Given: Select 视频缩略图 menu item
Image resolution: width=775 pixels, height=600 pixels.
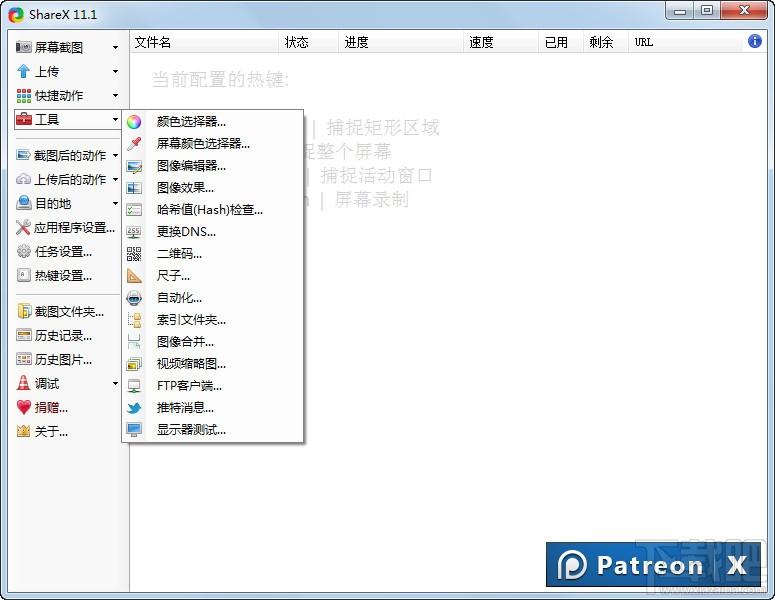Looking at the screenshot, I should 191,364.
